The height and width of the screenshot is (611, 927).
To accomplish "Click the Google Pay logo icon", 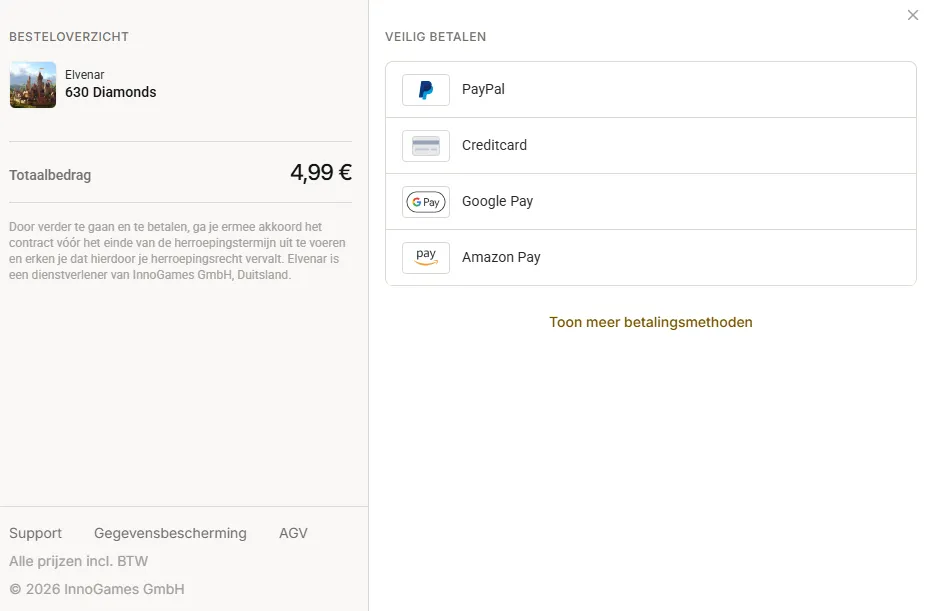I will (x=426, y=202).
